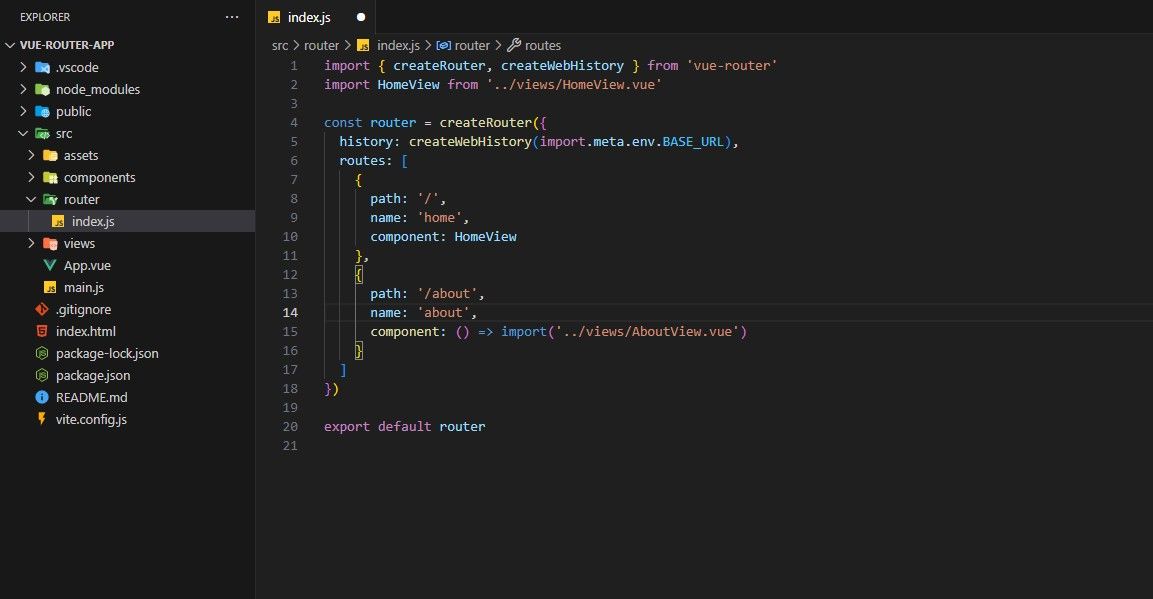
Task: Click 'router' in the breadcrumb path
Action: 321,45
